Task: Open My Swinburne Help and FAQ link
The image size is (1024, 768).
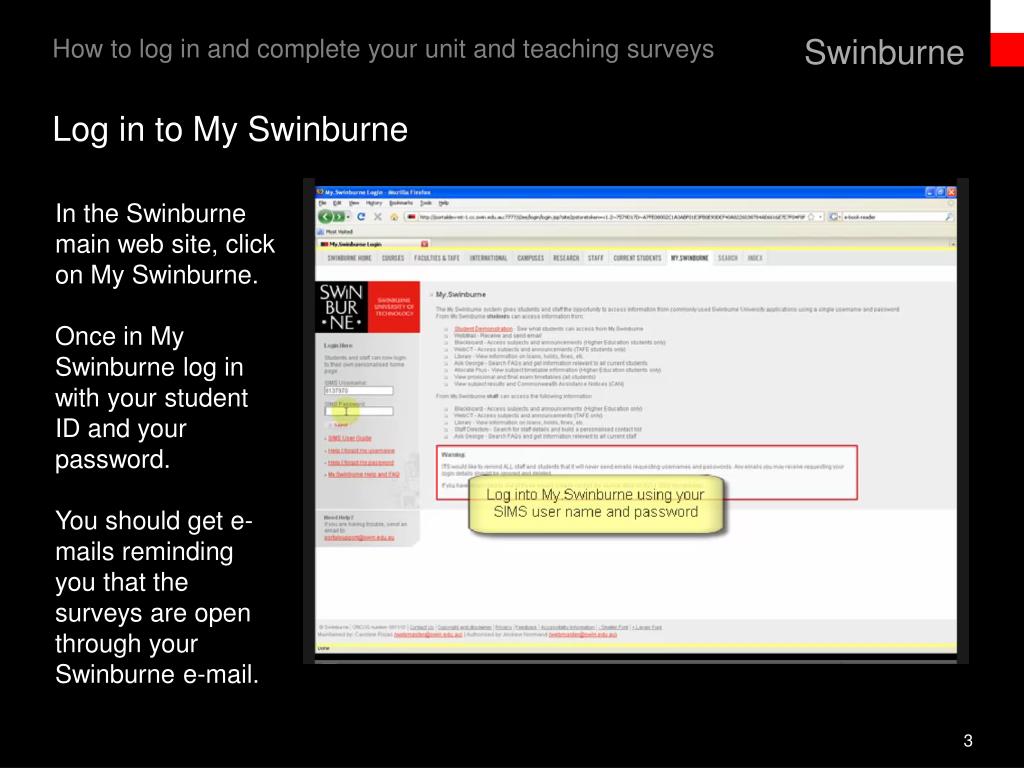Action: [363, 474]
